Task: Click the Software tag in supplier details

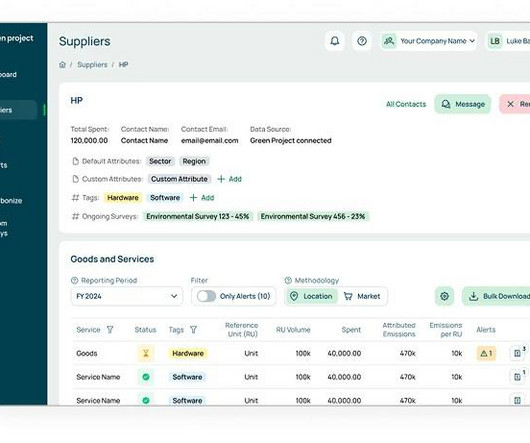Action: pos(165,197)
